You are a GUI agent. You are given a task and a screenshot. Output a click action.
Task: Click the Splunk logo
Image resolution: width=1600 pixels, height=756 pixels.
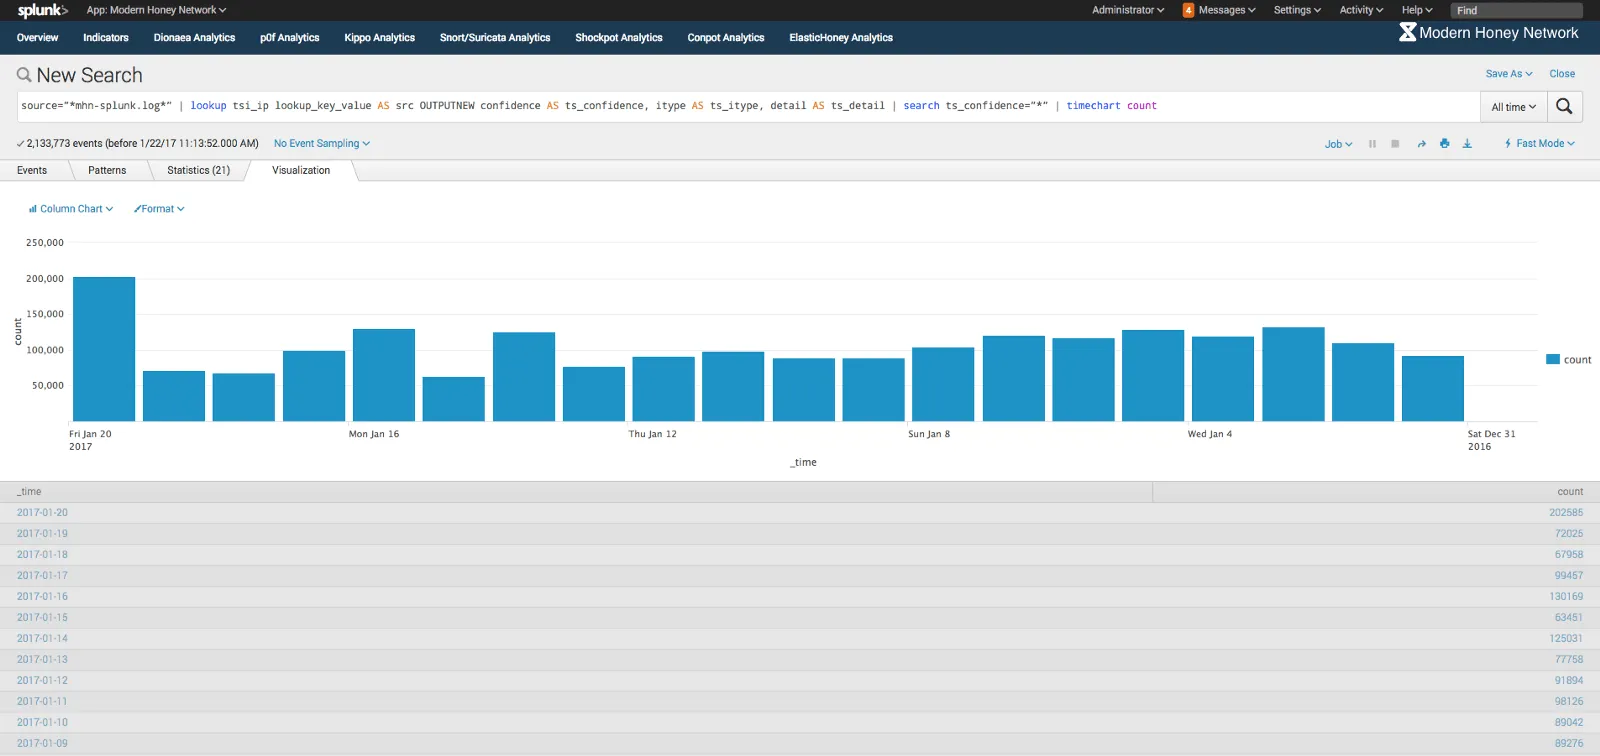tap(42, 10)
